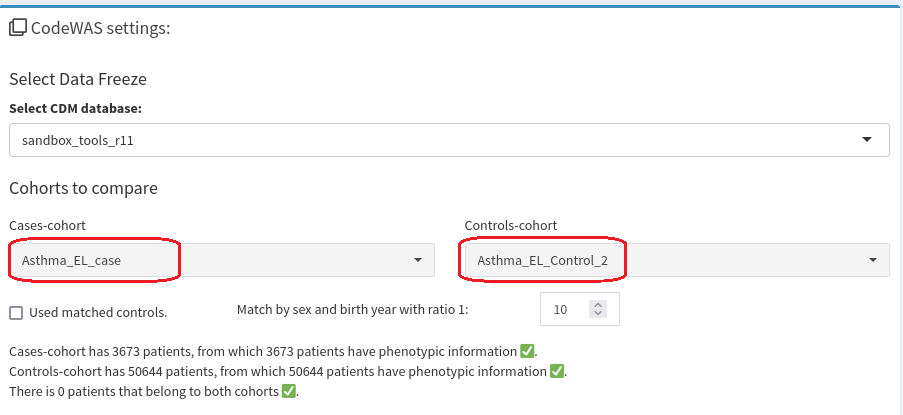This screenshot has width=903, height=415.
Task: Open the sandbox_tools_r11 database dropdown
Action: pyautogui.click(x=449, y=139)
